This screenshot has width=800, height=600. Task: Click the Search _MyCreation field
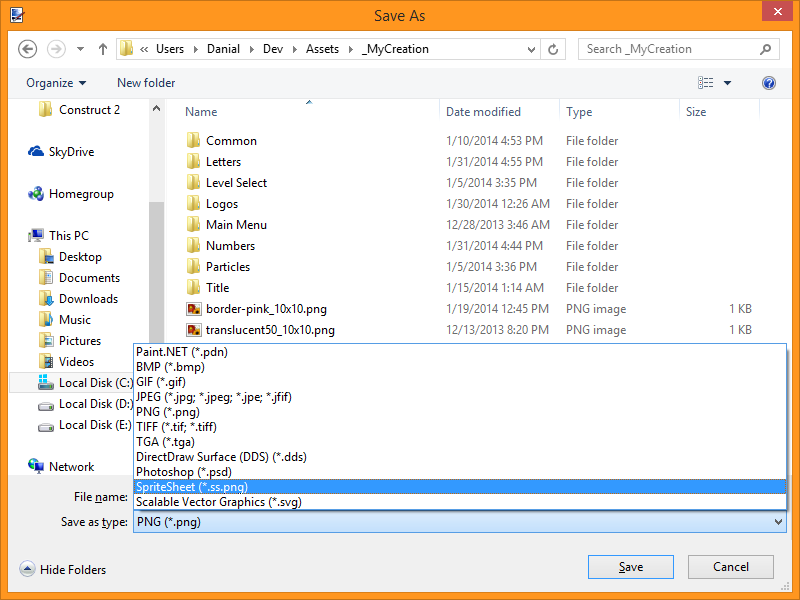pyautogui.click(x=679, y=49)
